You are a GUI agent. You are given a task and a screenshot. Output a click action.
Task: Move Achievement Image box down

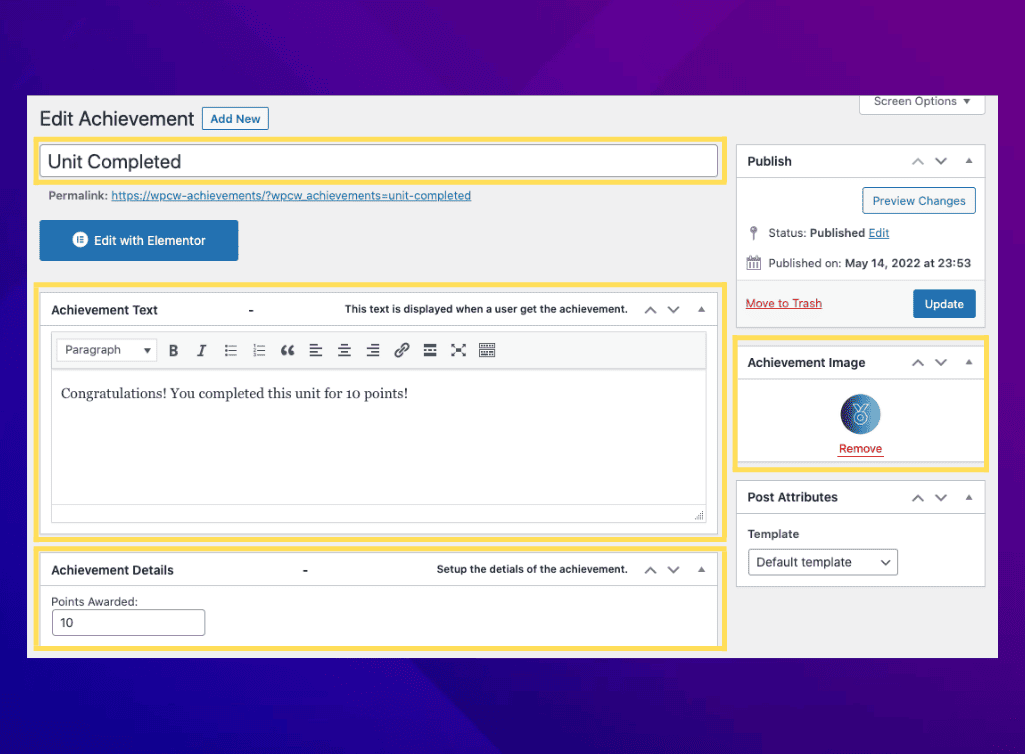coord(941,363)
